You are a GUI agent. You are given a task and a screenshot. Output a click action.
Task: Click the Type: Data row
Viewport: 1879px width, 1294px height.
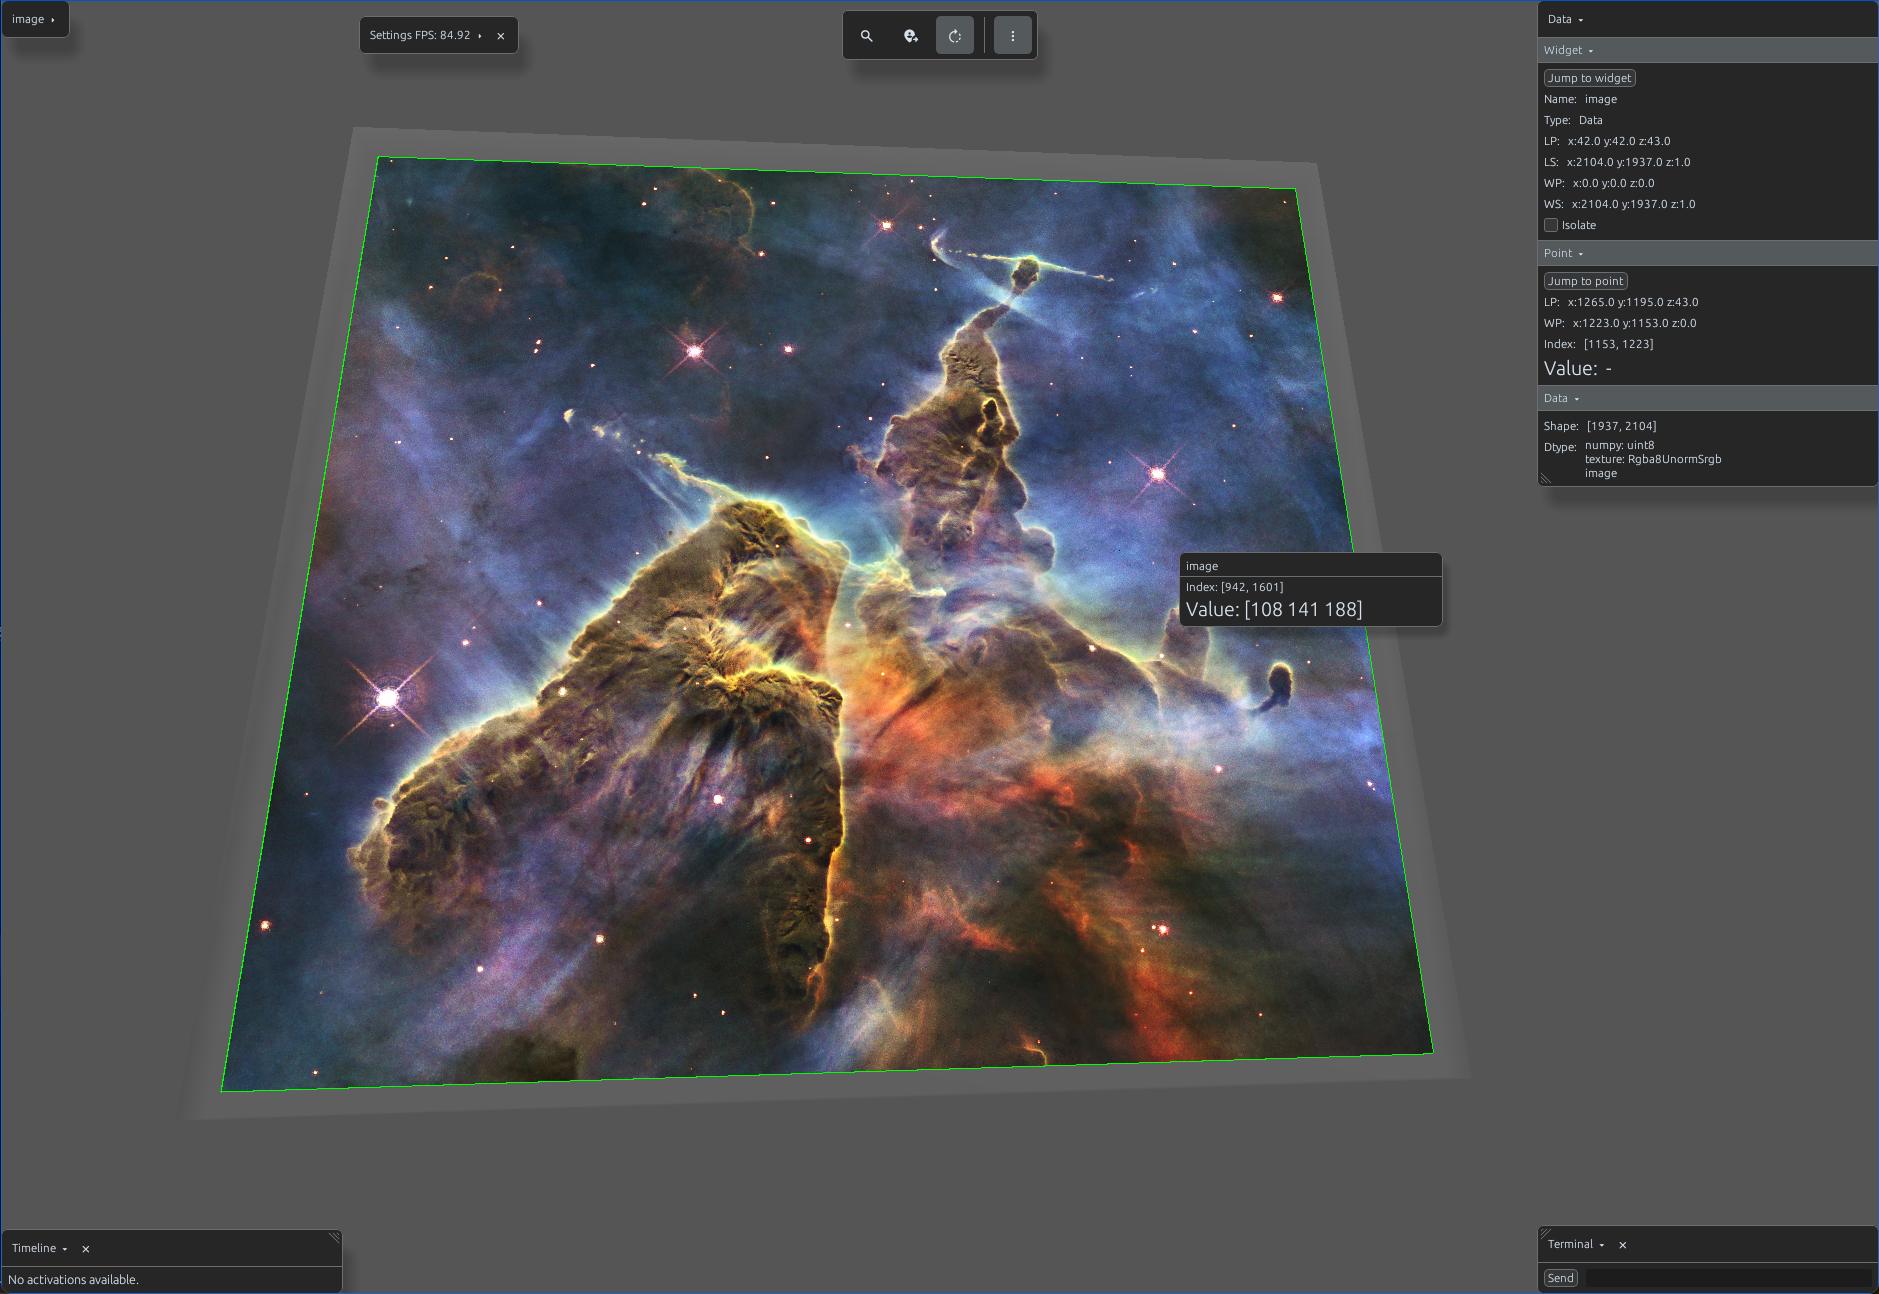1573,120
